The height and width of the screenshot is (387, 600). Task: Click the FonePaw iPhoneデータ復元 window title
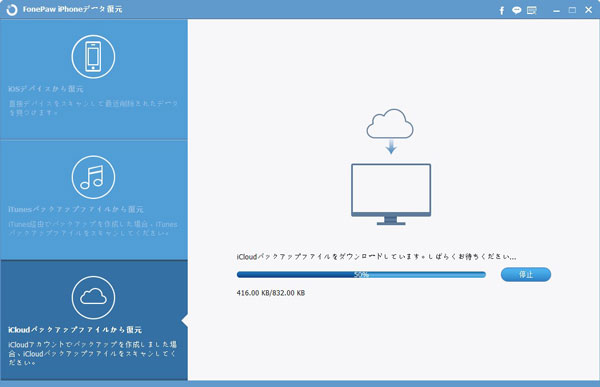72,9
